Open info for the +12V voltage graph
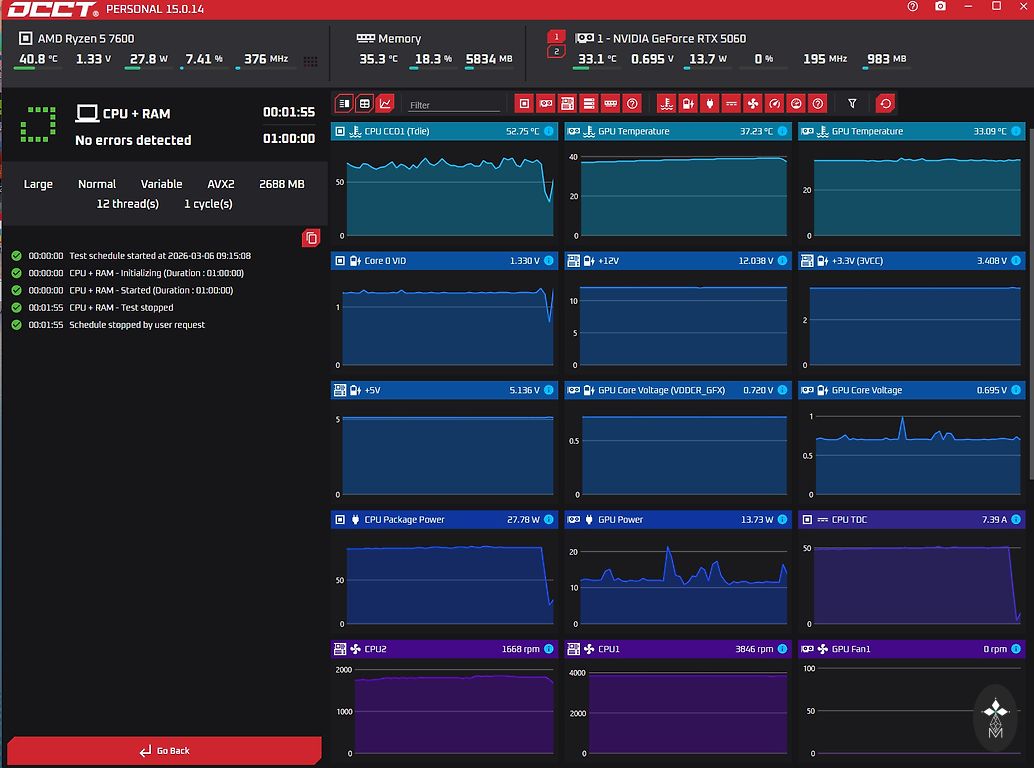1034x768 pixels. [782, 261]
